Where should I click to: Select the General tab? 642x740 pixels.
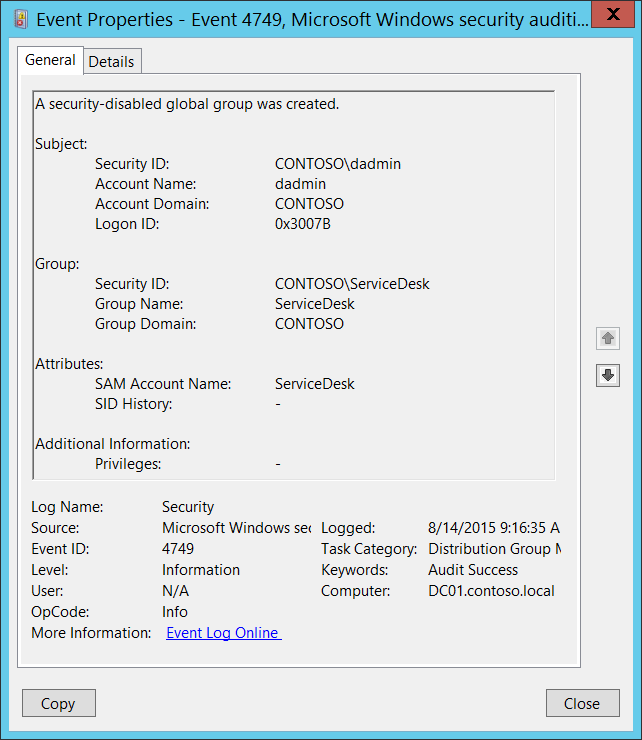(50, 60)
